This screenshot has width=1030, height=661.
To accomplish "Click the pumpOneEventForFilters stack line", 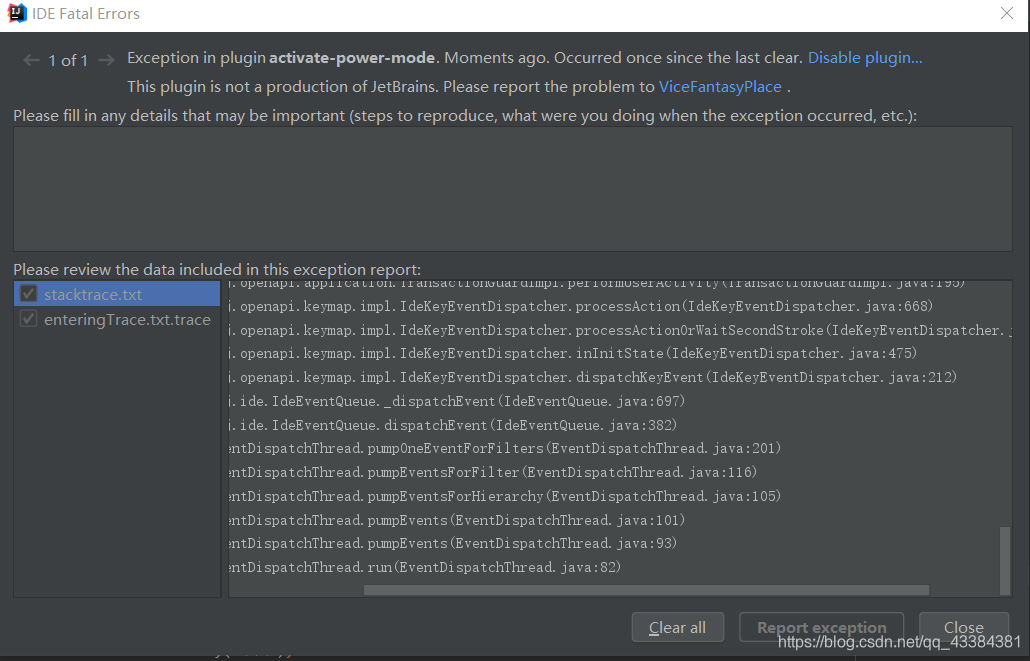I will 505,448.
